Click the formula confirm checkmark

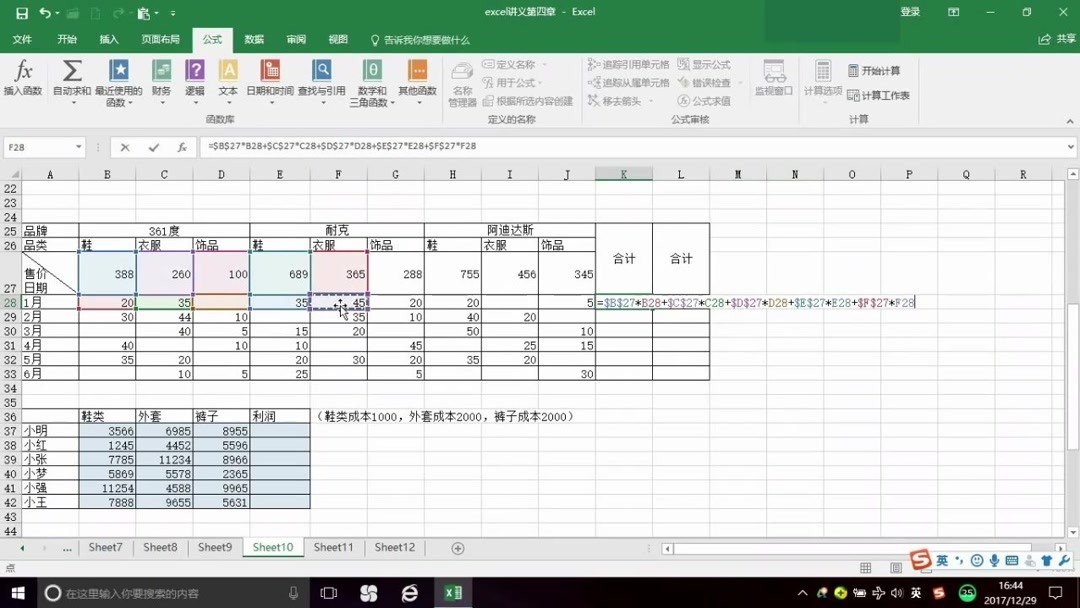(x=152, y=146)
